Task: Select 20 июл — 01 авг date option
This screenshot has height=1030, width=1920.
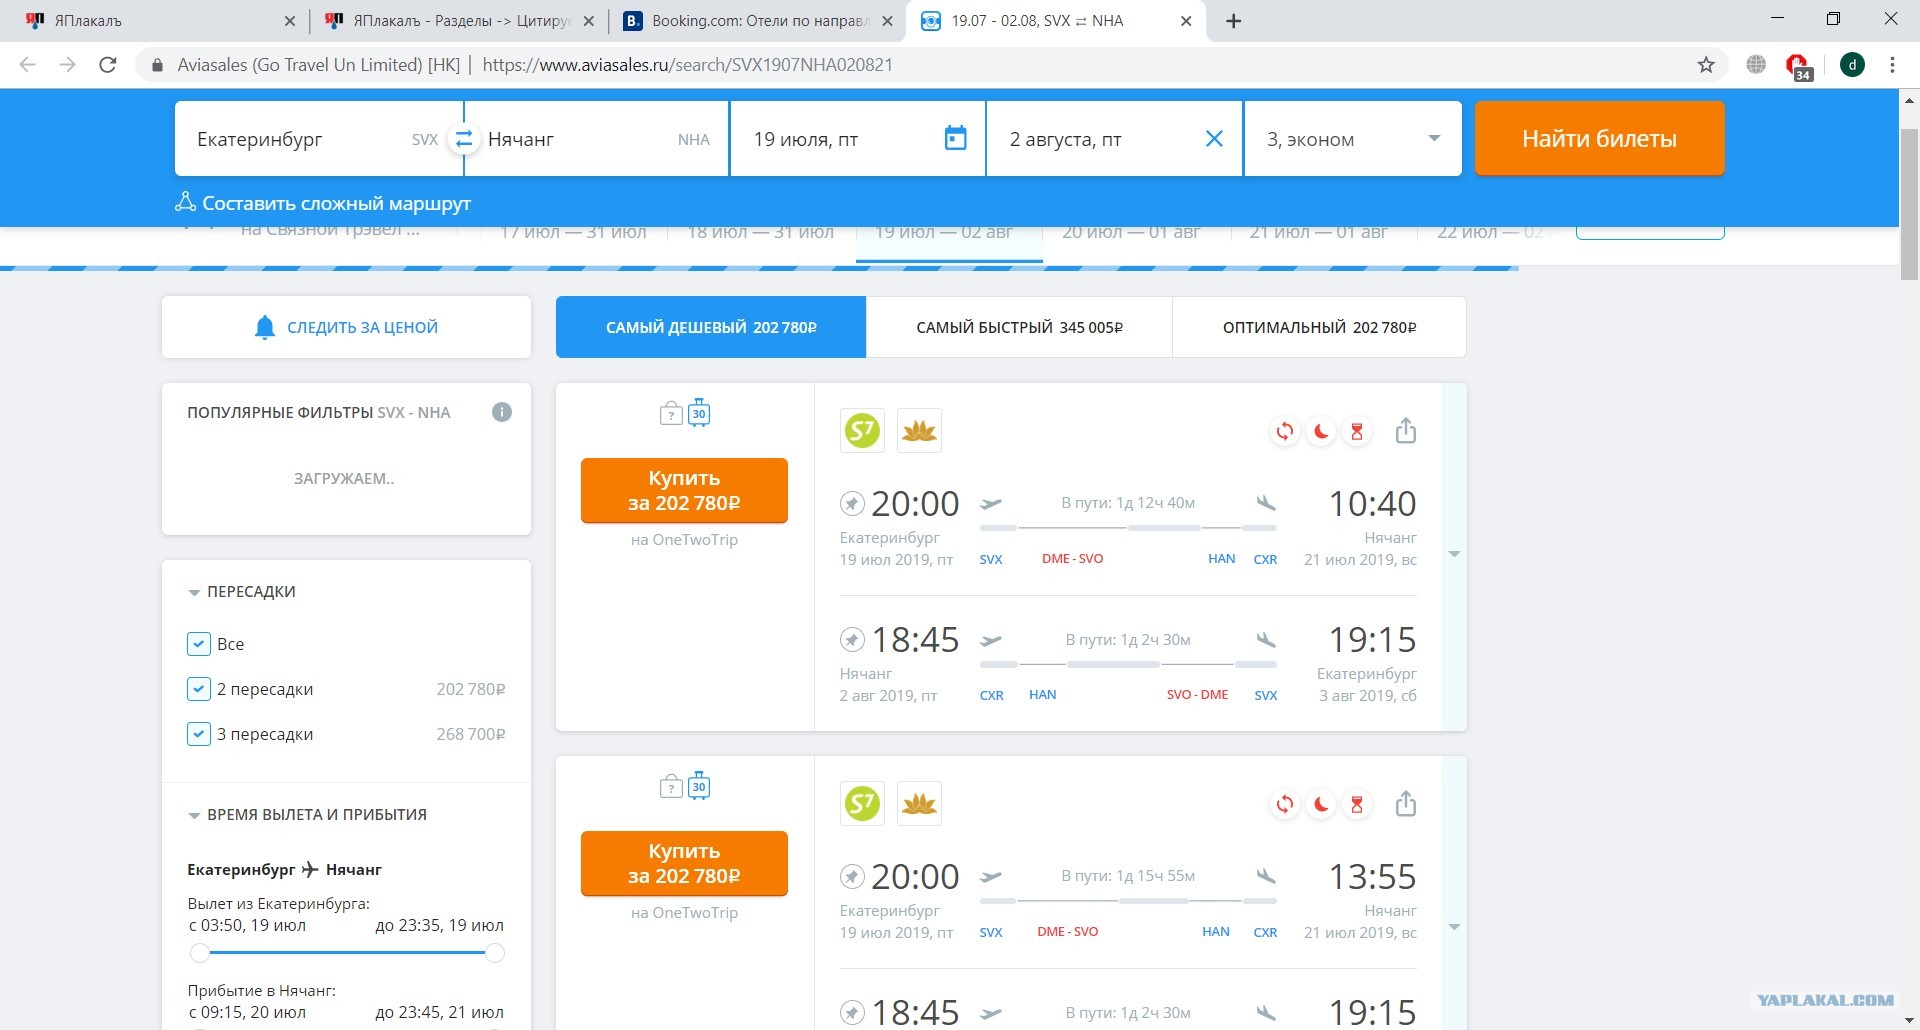Action: (1130, 232)
